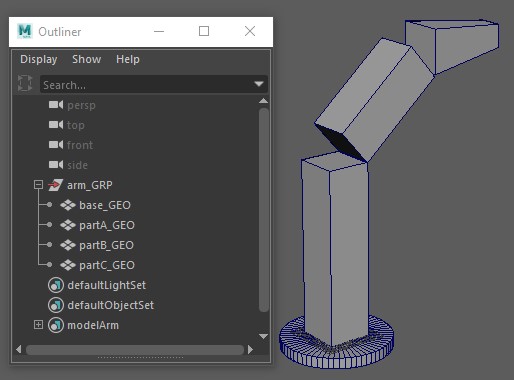This screenshot has height=380, width=514.
Task: Collapse the arm_GRP hierarchy
Action: tap(38, 184)
